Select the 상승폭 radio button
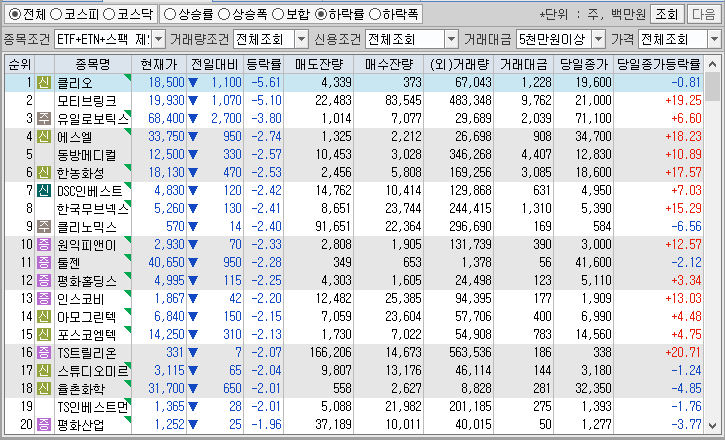The image size is (725, 440). pyautogui.click(x=224, y=14)
